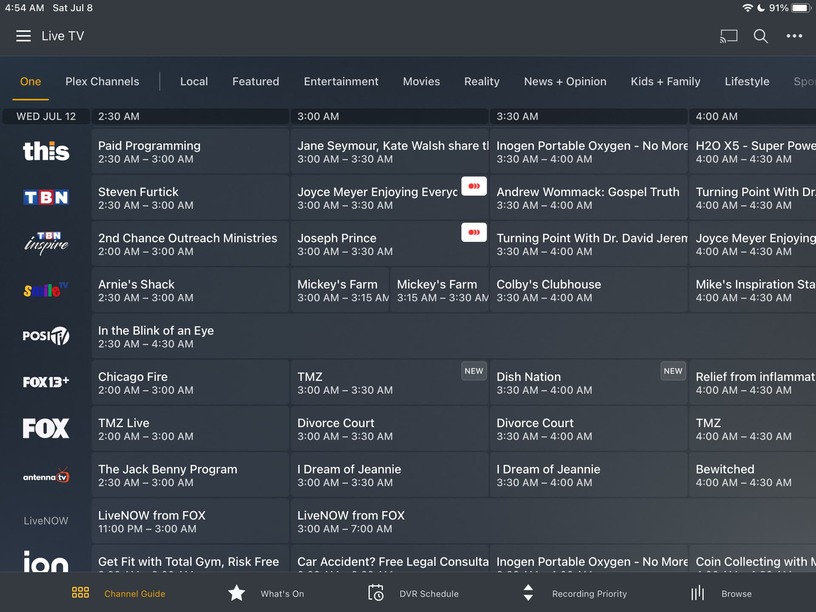The height and width of the screenshot is (612, 816).
Task: Tap the 3:00 AM time header
Action: click(389, 117)
